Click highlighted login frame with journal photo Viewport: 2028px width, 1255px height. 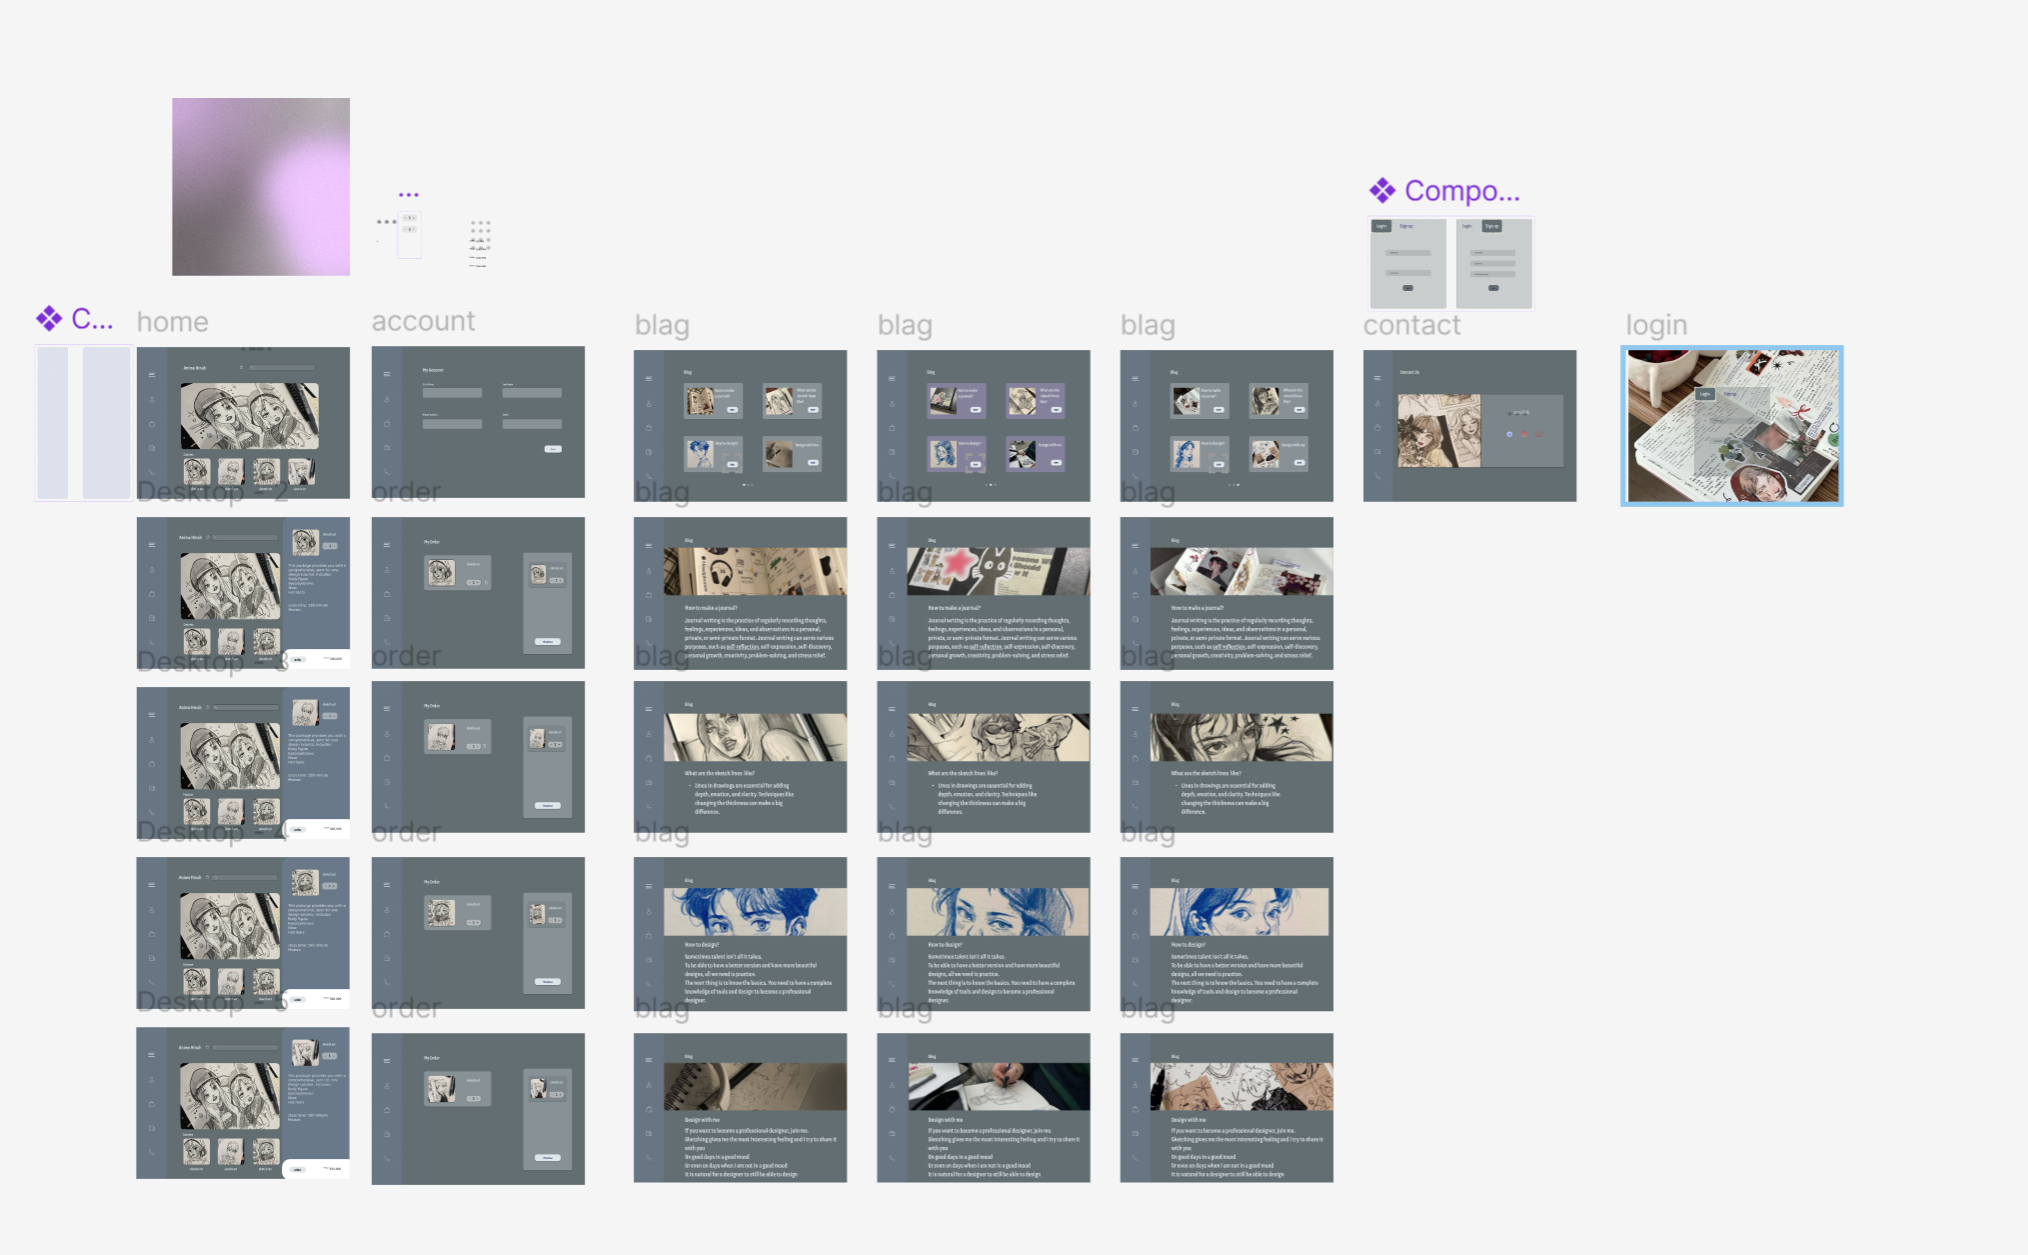1731,426
